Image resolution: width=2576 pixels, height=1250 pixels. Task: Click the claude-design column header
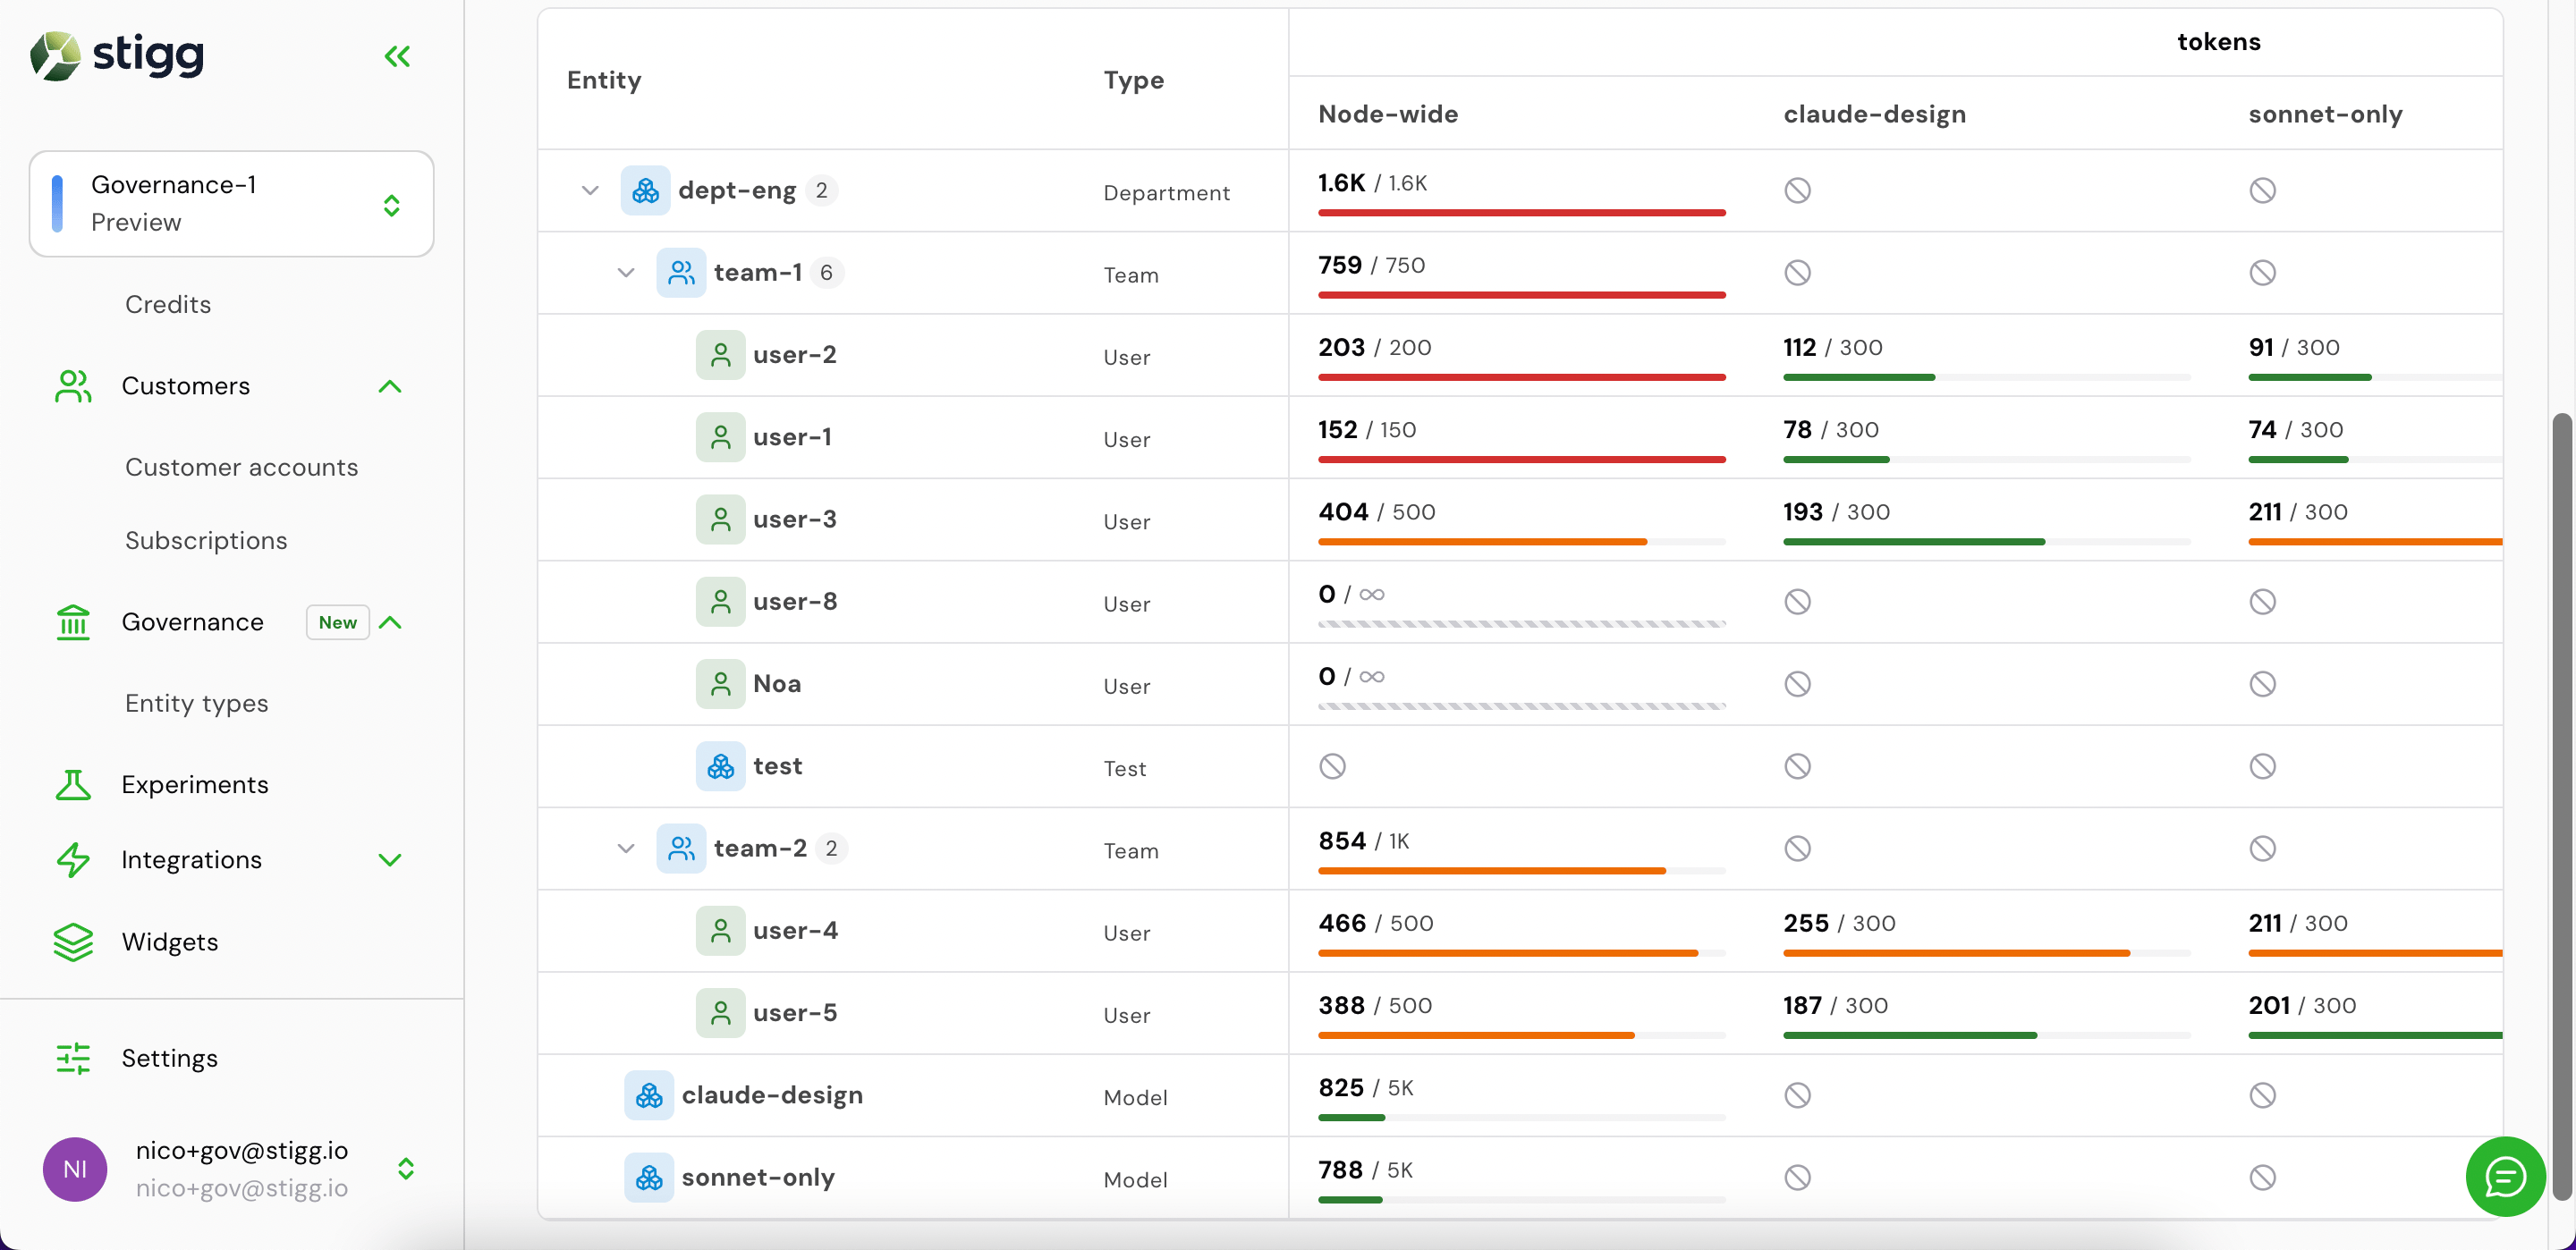[x=1874, y=114]
